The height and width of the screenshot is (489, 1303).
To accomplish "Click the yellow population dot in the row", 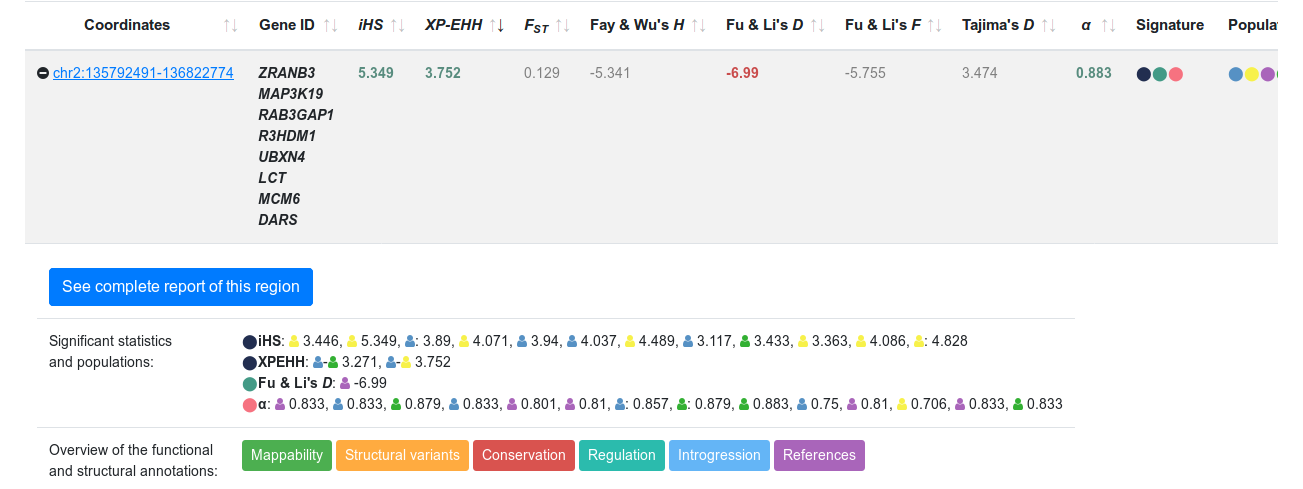I will [x=1252, y=74].
